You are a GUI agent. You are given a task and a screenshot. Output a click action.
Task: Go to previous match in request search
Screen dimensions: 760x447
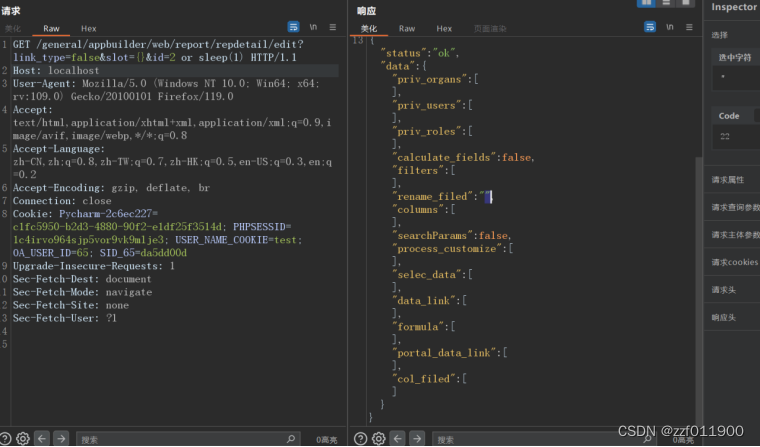[x=42, y=438]
